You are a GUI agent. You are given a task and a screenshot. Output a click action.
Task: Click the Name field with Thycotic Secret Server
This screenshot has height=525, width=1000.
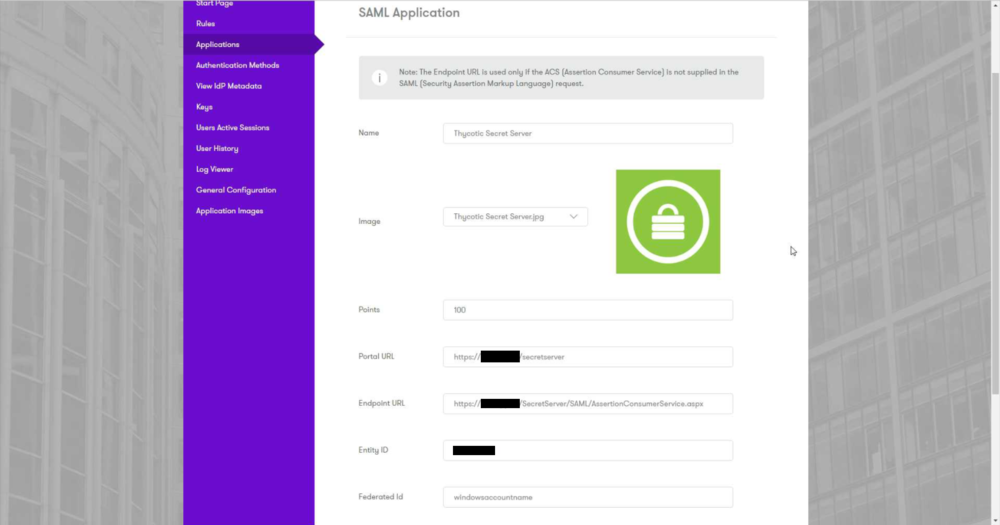tap(587, 133)
